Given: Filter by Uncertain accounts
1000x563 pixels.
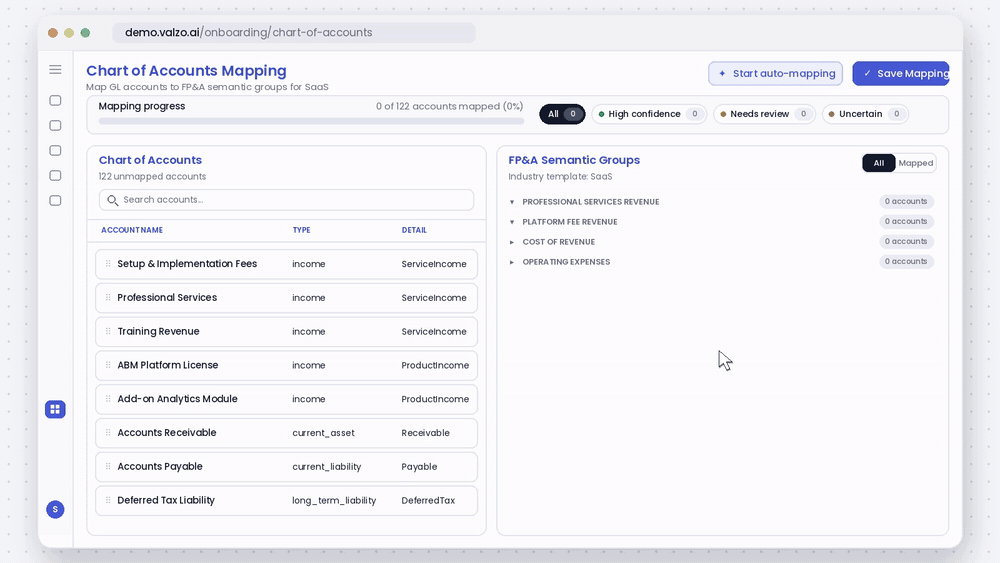Looking at the screenshot, I should 865,114.
